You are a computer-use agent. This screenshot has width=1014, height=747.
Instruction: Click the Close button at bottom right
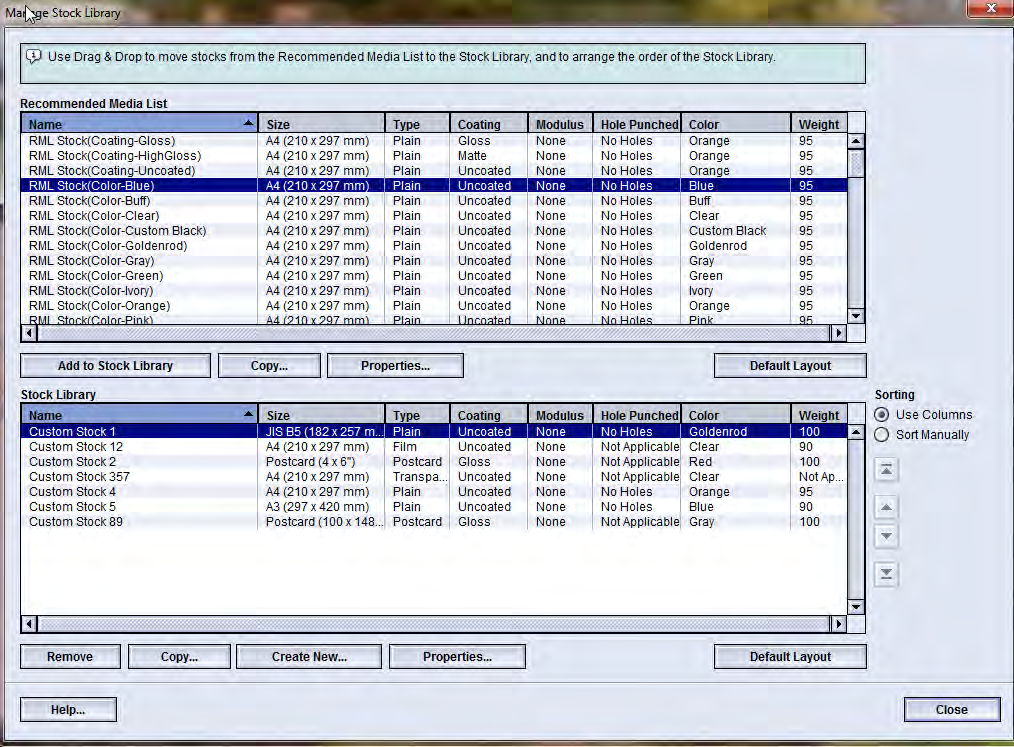click(x=952, y=709)
